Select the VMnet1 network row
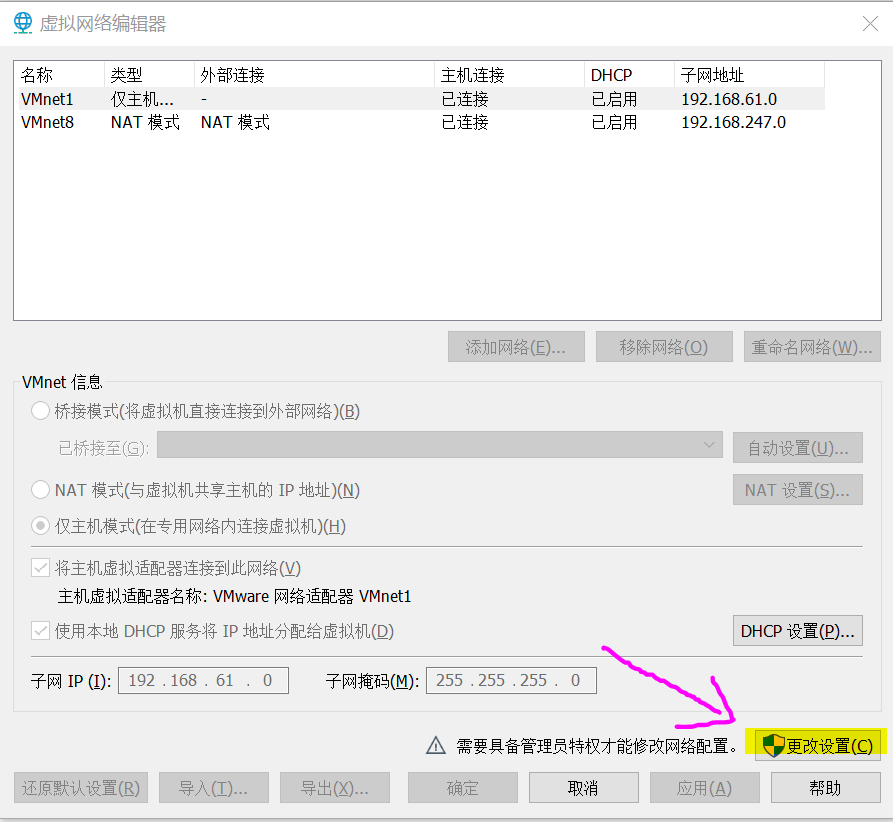Image resolution: width=893 pixels, height=822 pixels. tap(419, 99)
